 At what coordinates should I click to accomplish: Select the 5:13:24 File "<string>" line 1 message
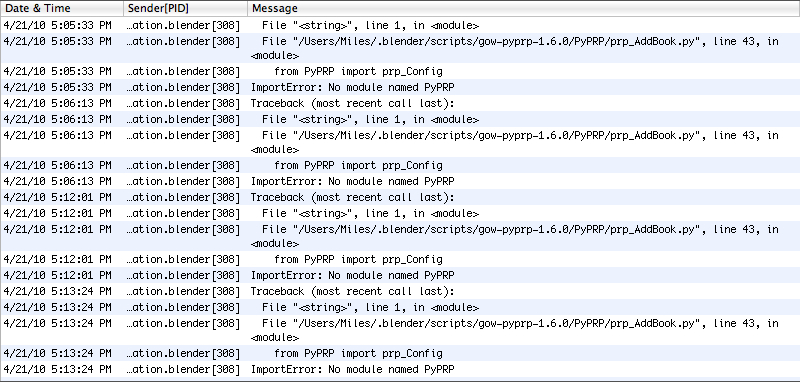pos(370,308)
